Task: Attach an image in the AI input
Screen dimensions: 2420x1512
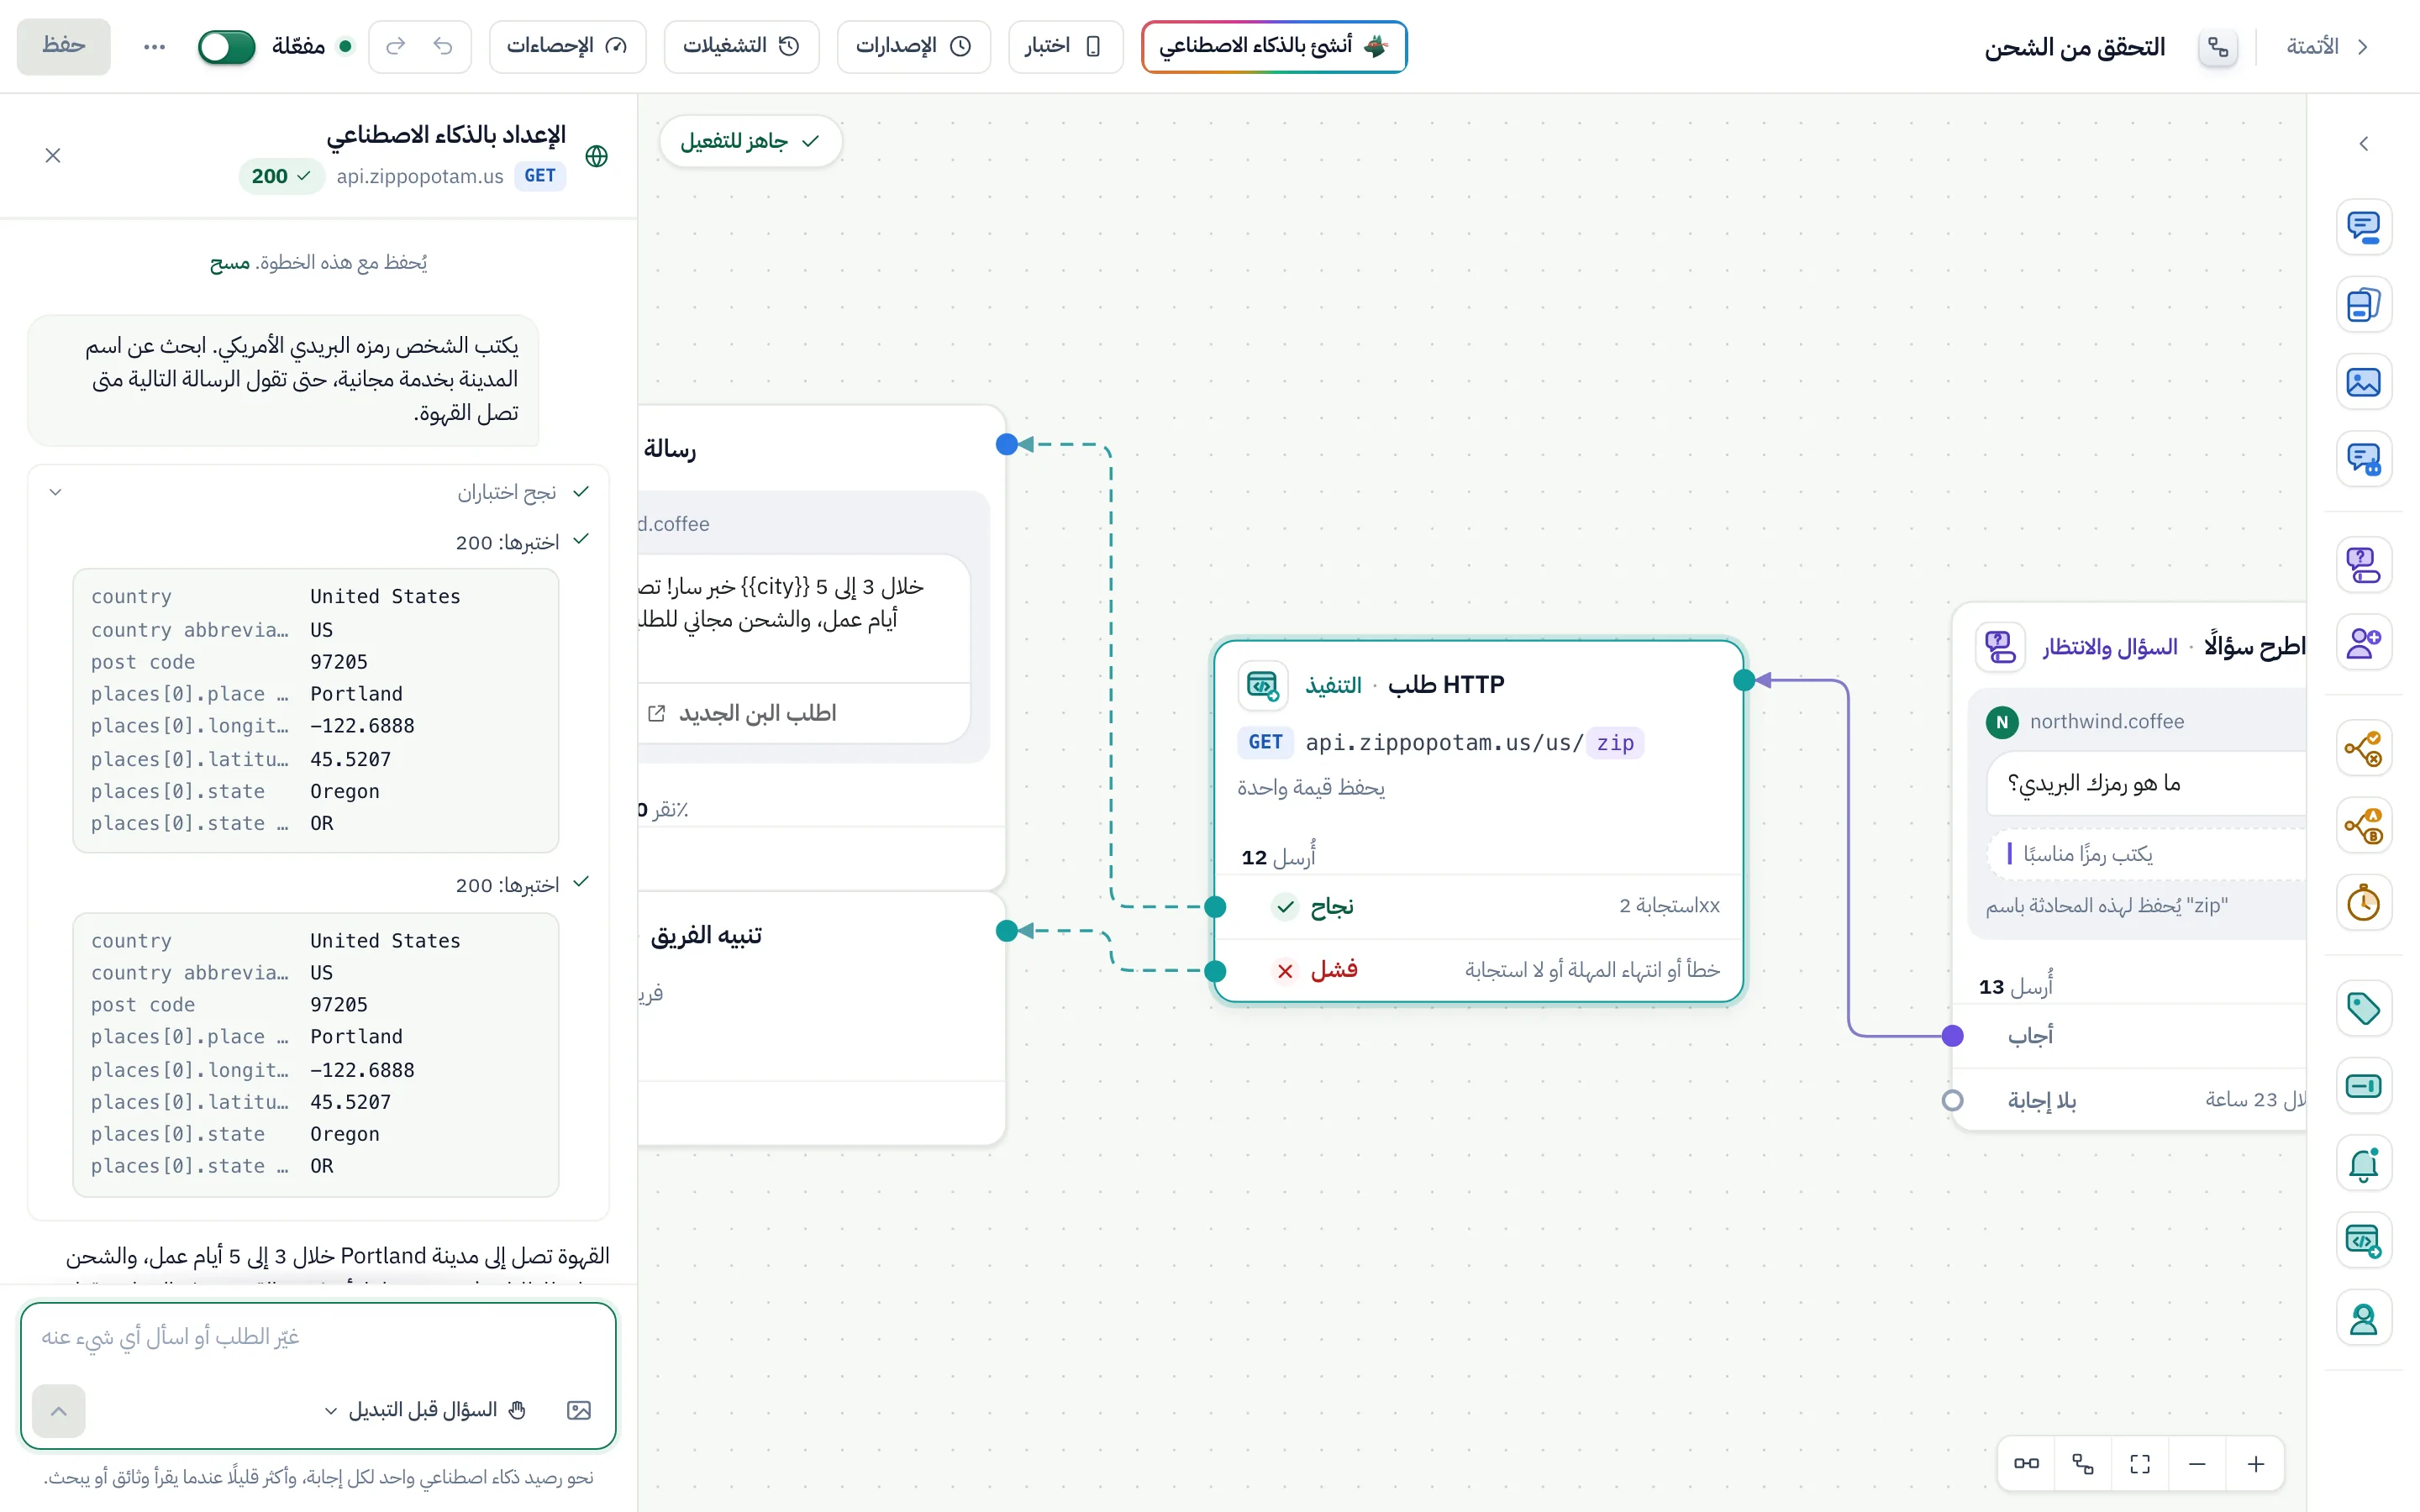Action: (579, 1410)
